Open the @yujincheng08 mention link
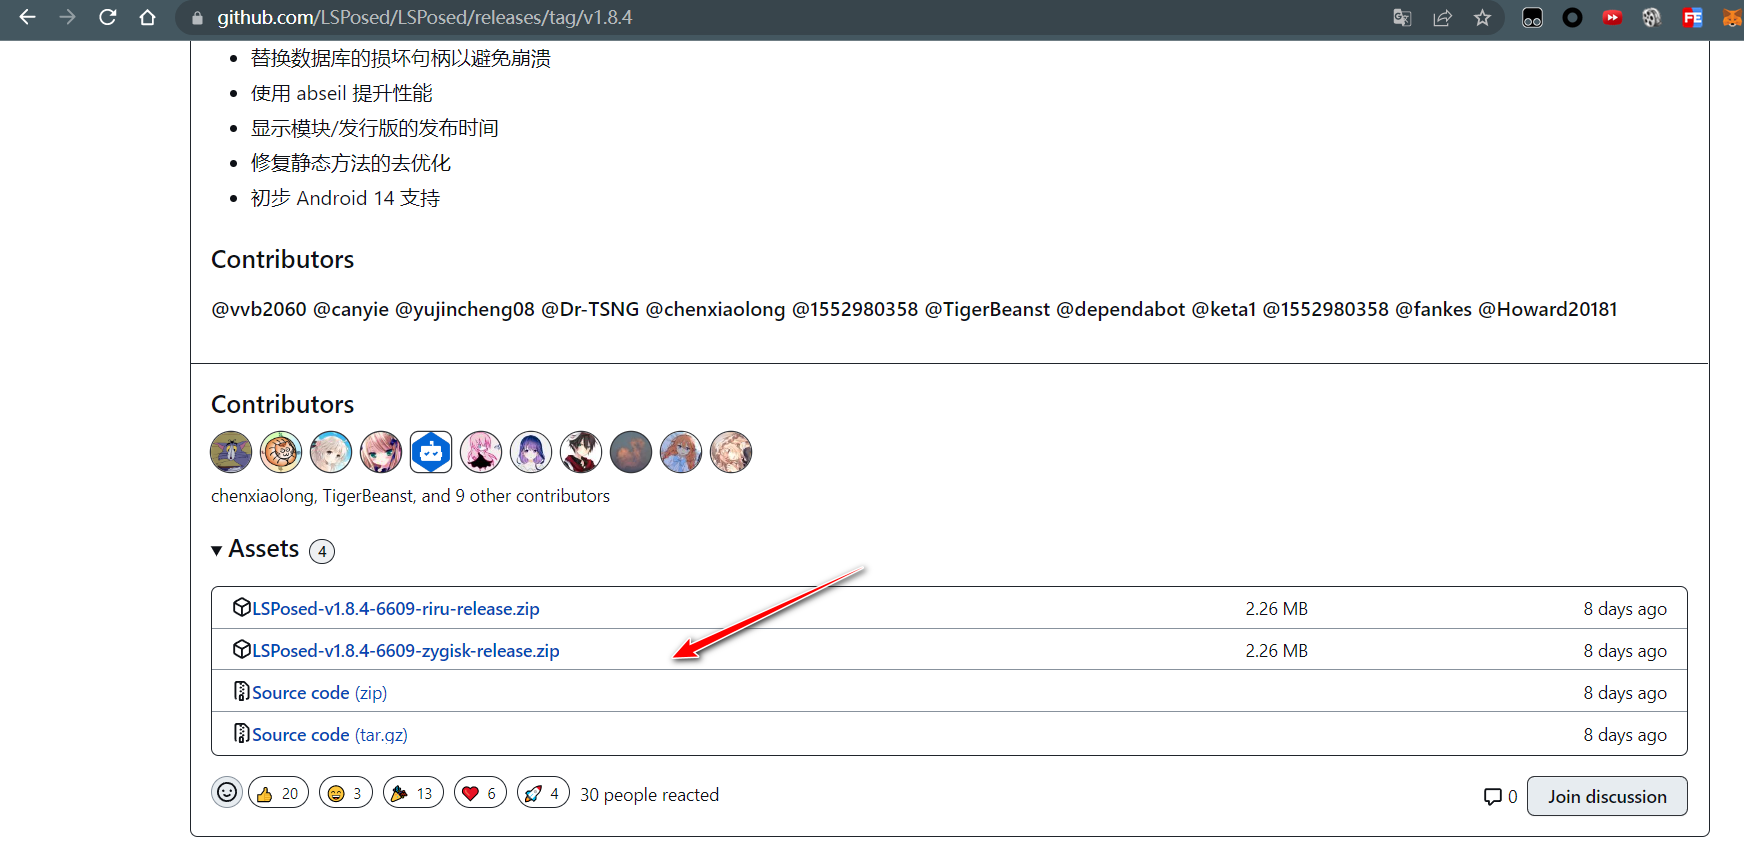 click(465, 310)
